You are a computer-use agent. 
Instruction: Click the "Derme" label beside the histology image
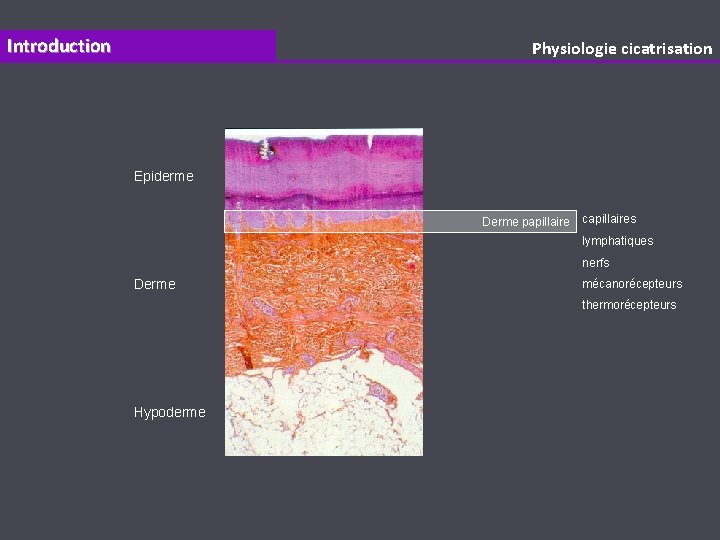coord(155,284)
